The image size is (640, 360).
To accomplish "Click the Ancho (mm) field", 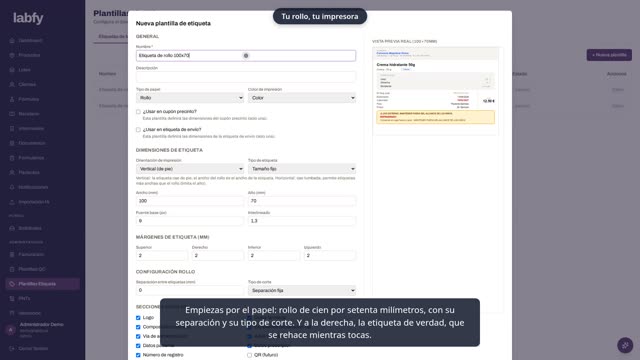I will 190,201.
